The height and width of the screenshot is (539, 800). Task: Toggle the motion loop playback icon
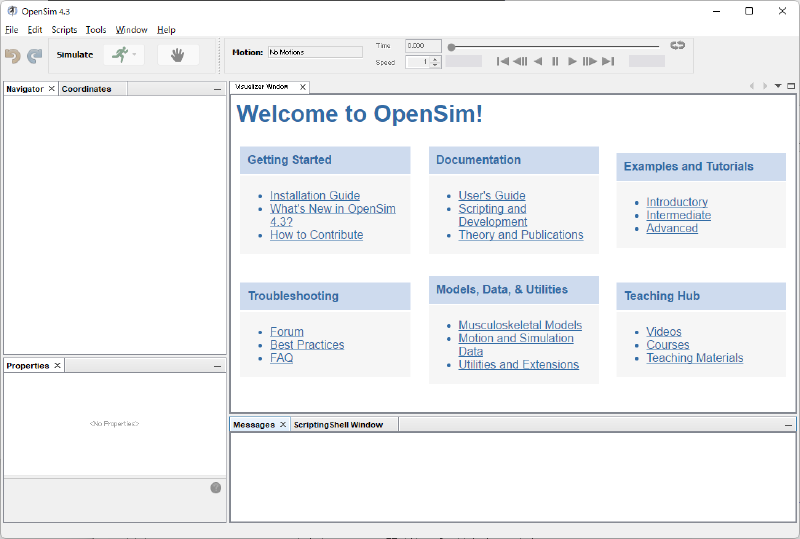677,45
